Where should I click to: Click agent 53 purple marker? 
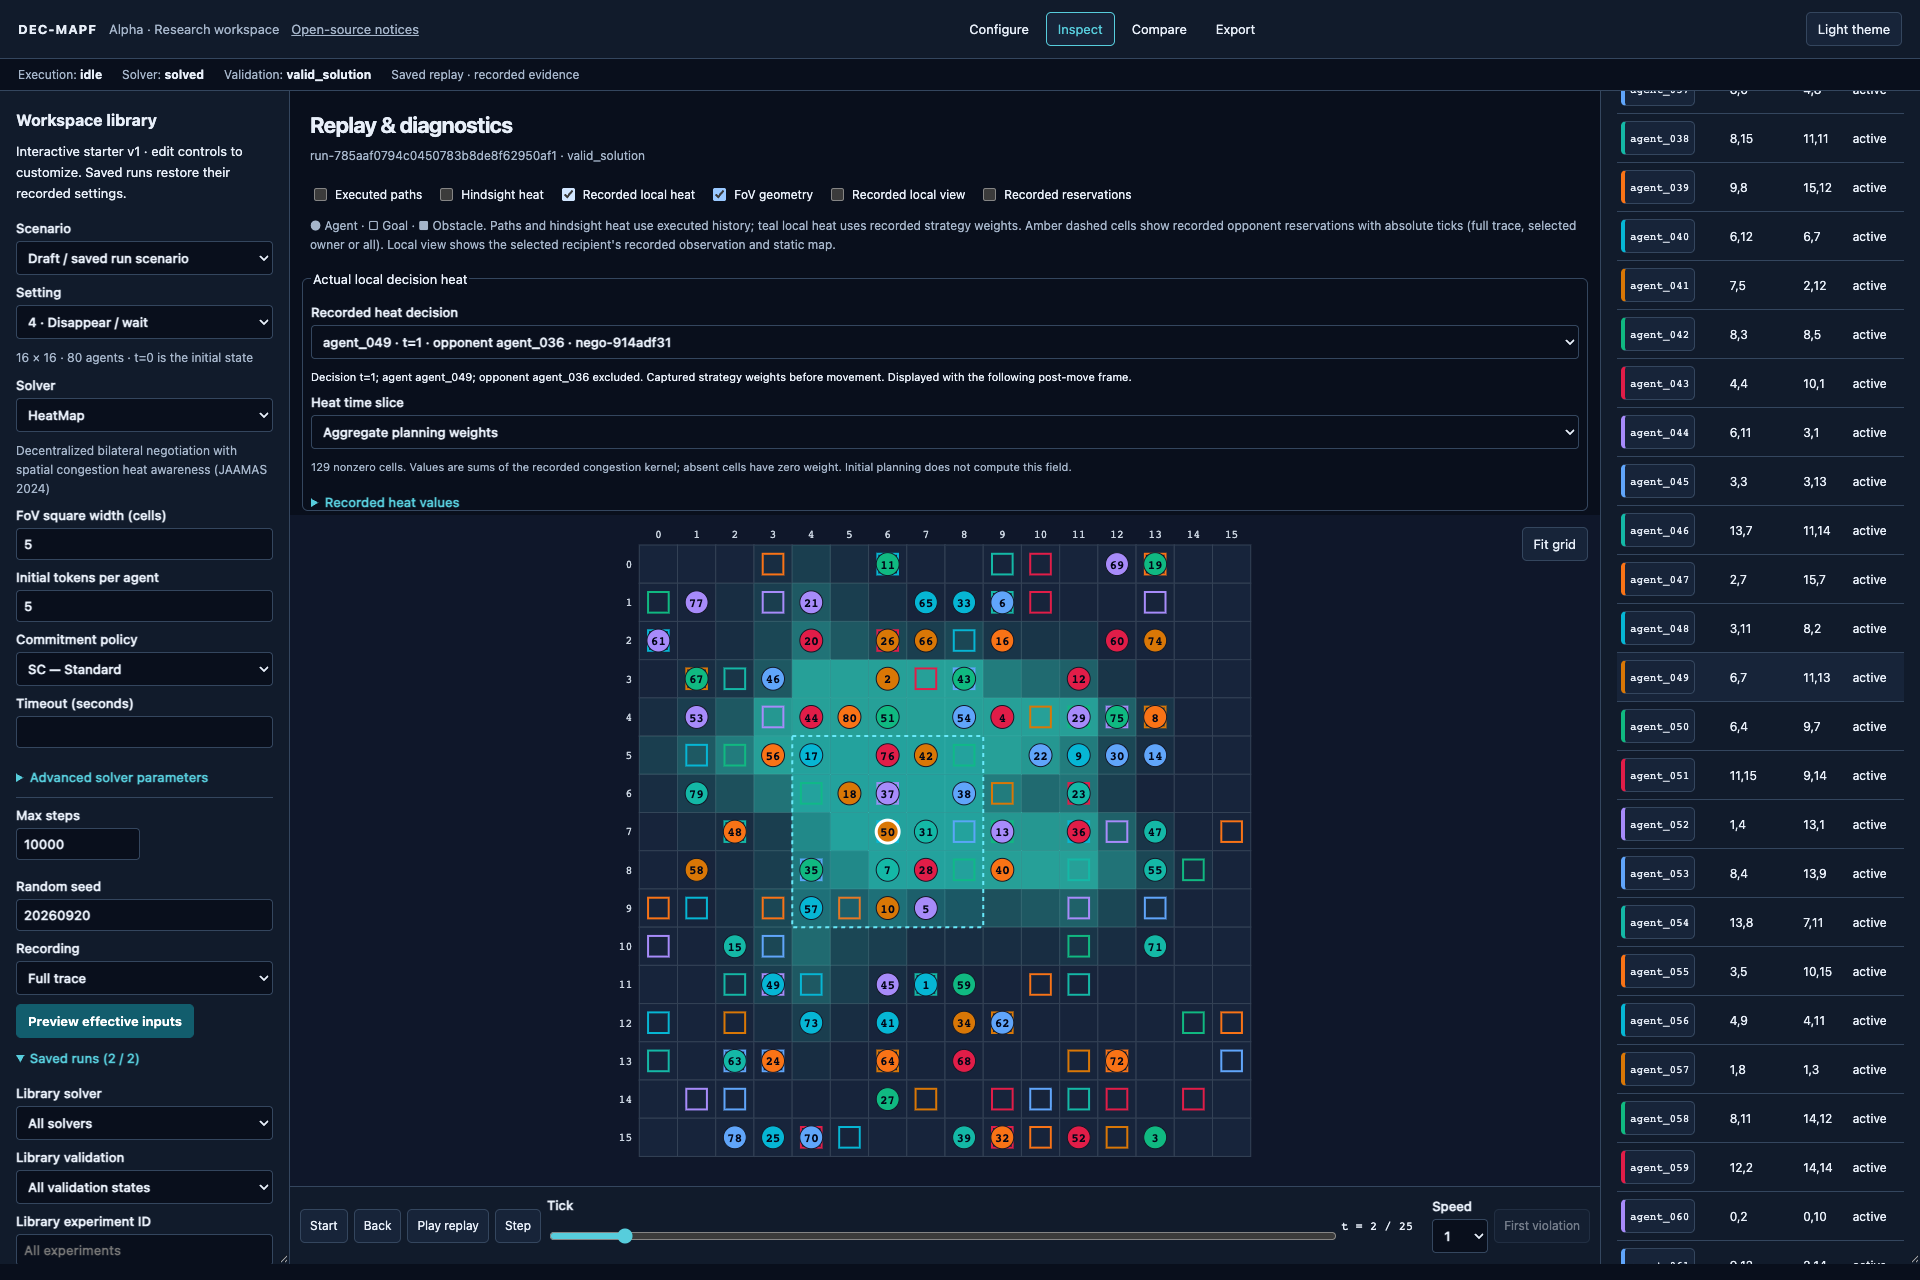pos(696,717)
